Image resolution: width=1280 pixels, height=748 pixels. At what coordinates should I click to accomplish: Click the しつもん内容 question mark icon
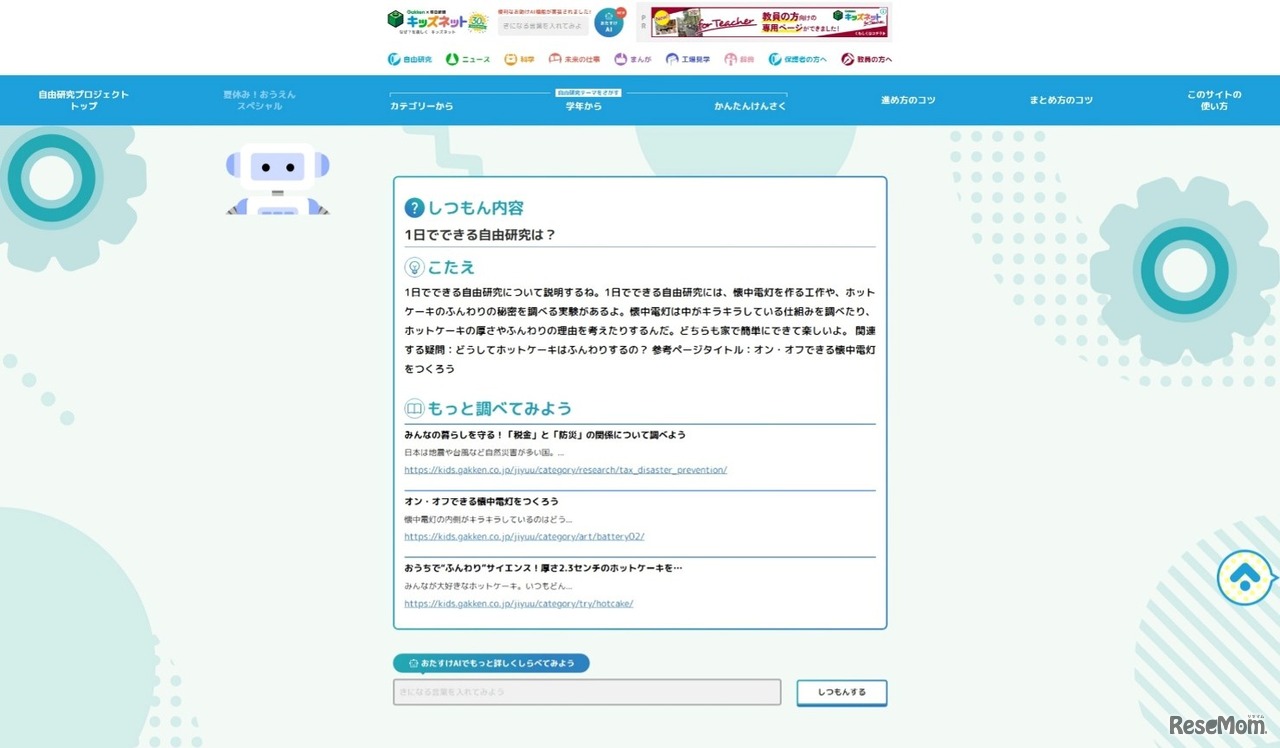tap(414, 208)
